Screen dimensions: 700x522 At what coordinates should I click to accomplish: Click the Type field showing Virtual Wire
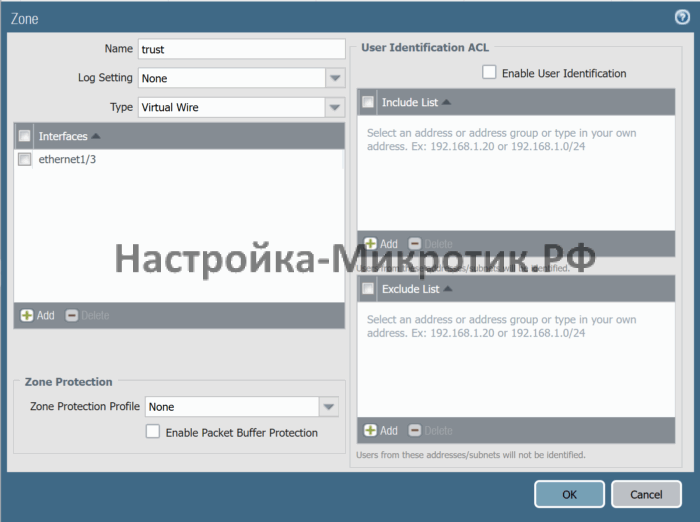232,107
